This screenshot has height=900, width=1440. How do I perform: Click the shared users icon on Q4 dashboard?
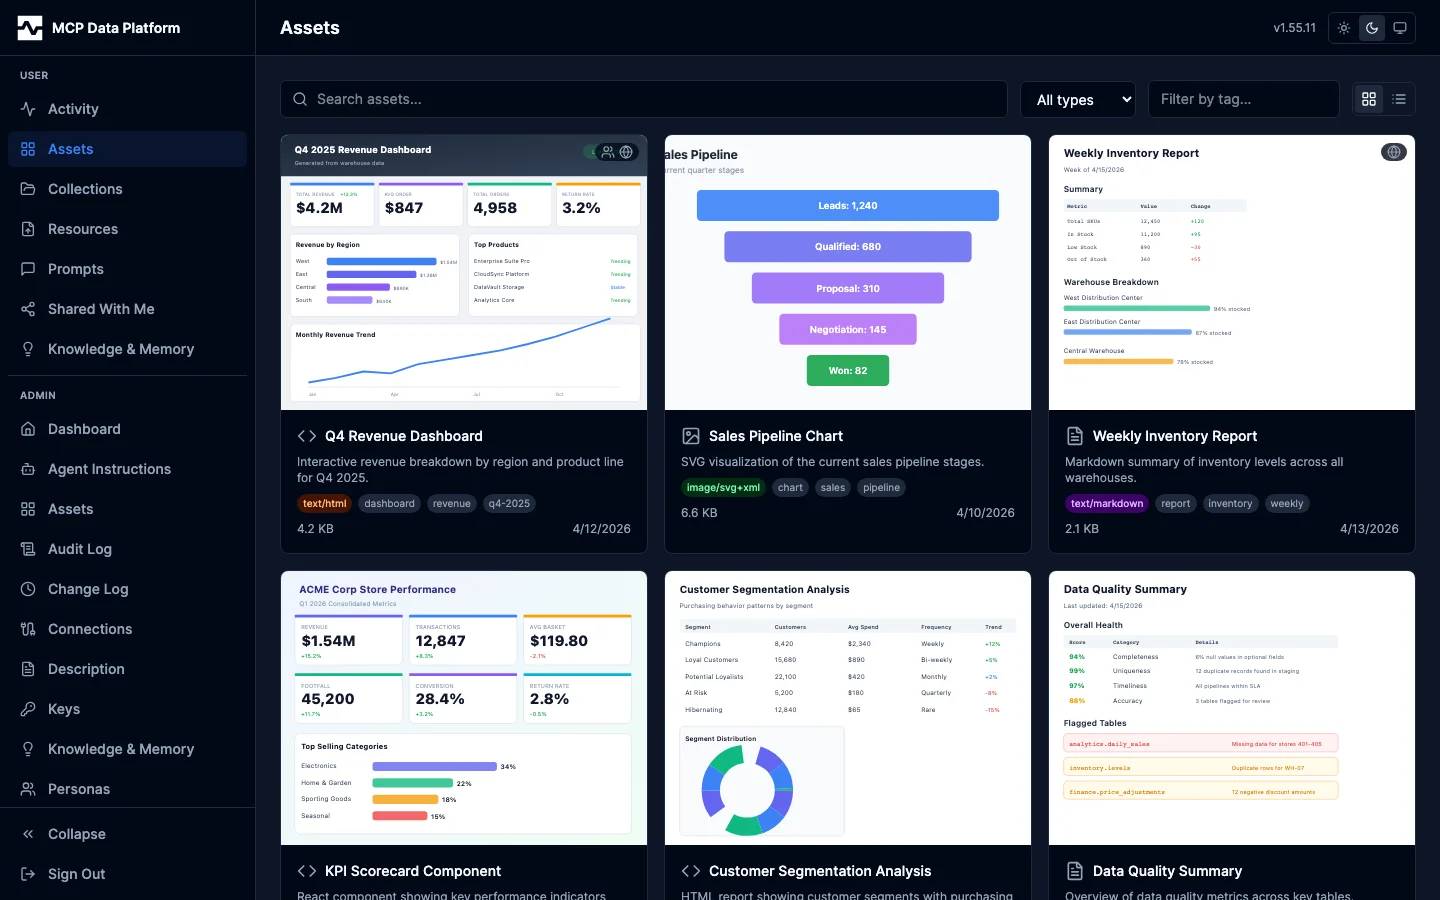click(607, 152)
